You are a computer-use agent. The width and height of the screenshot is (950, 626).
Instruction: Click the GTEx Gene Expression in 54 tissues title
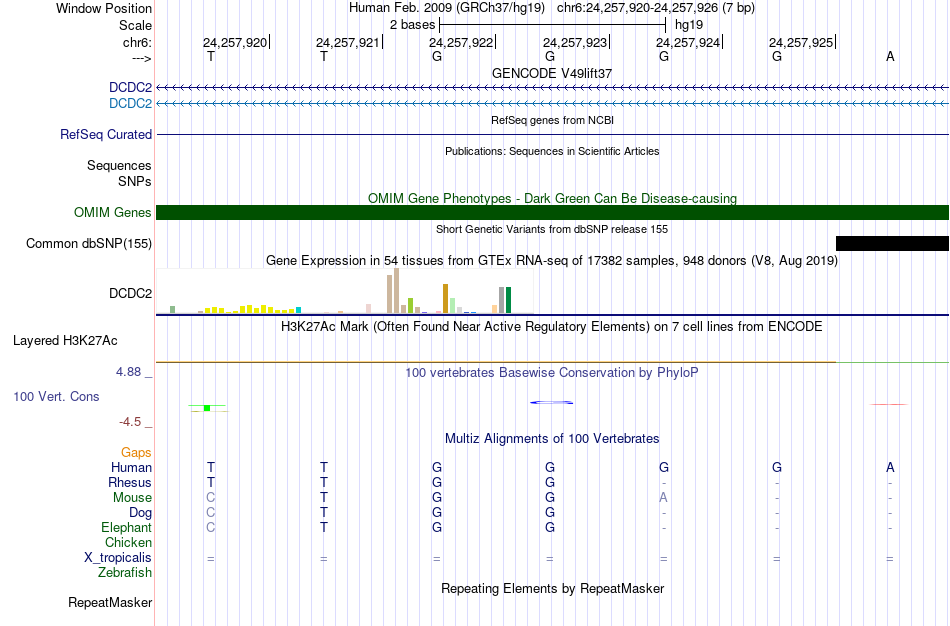552,261
